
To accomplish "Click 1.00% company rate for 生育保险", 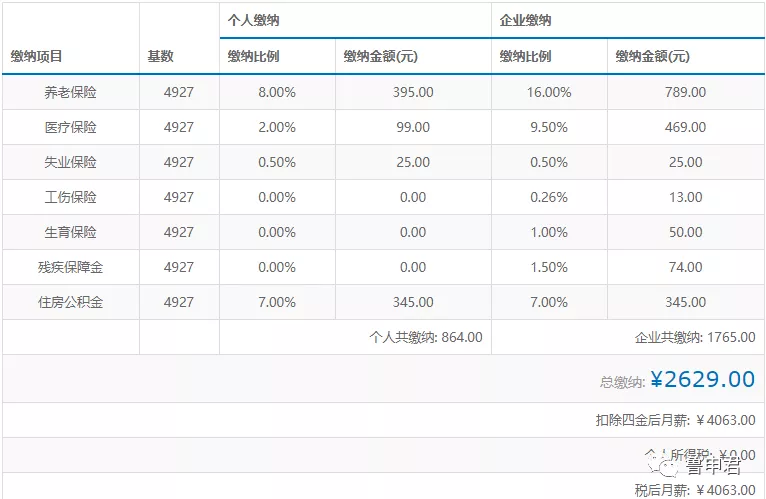I will (549, 232).
